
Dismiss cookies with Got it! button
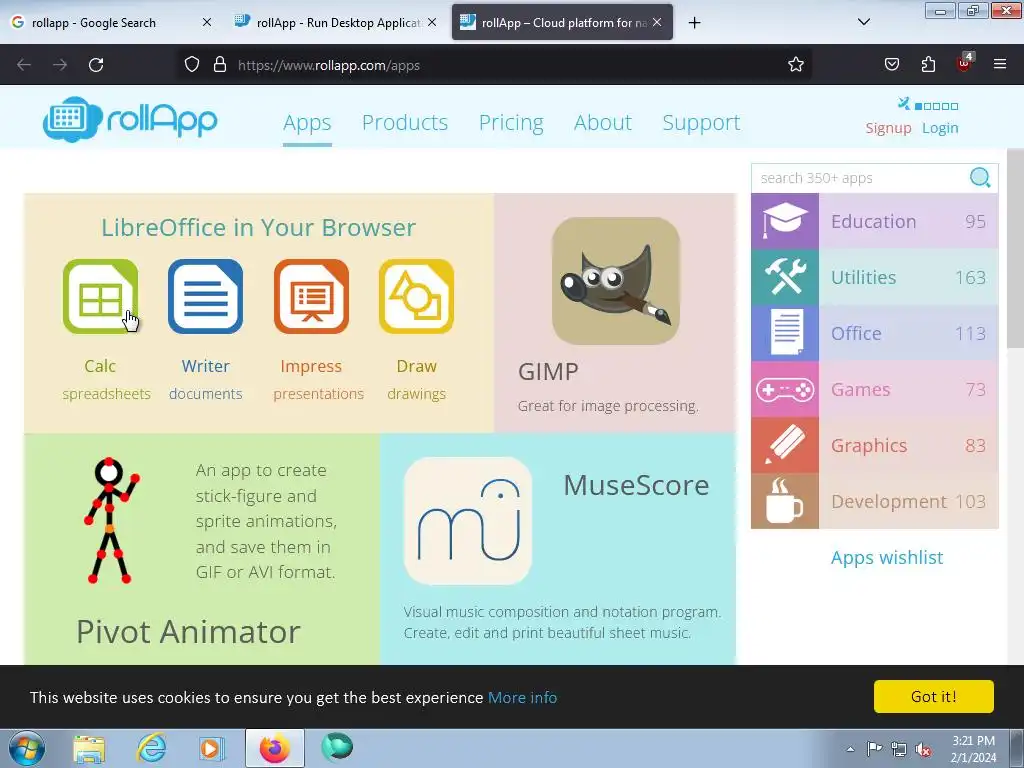[x=934, y=697]
